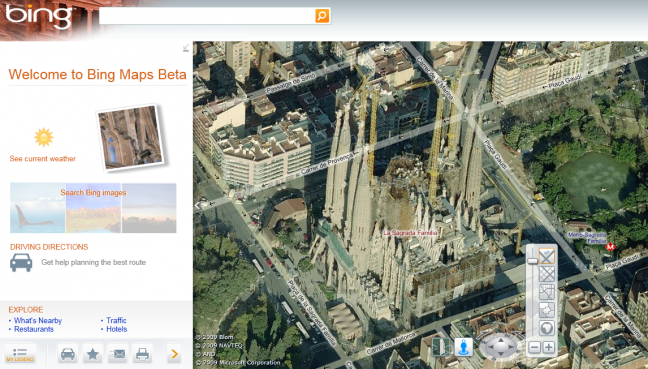Click the La Sagrada Familia map label

410,233
